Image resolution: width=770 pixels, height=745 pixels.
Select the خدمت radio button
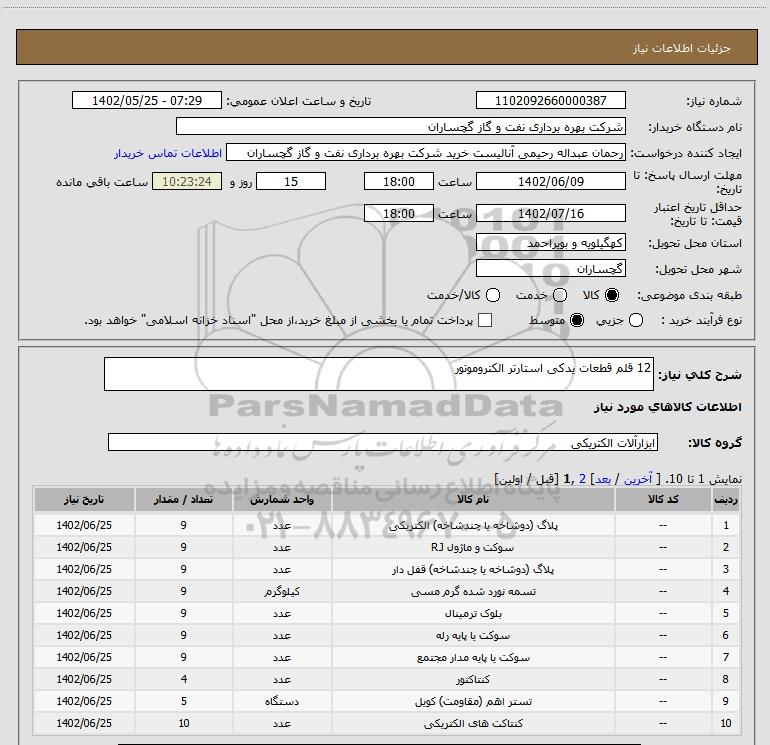click(x=560, y=295)
